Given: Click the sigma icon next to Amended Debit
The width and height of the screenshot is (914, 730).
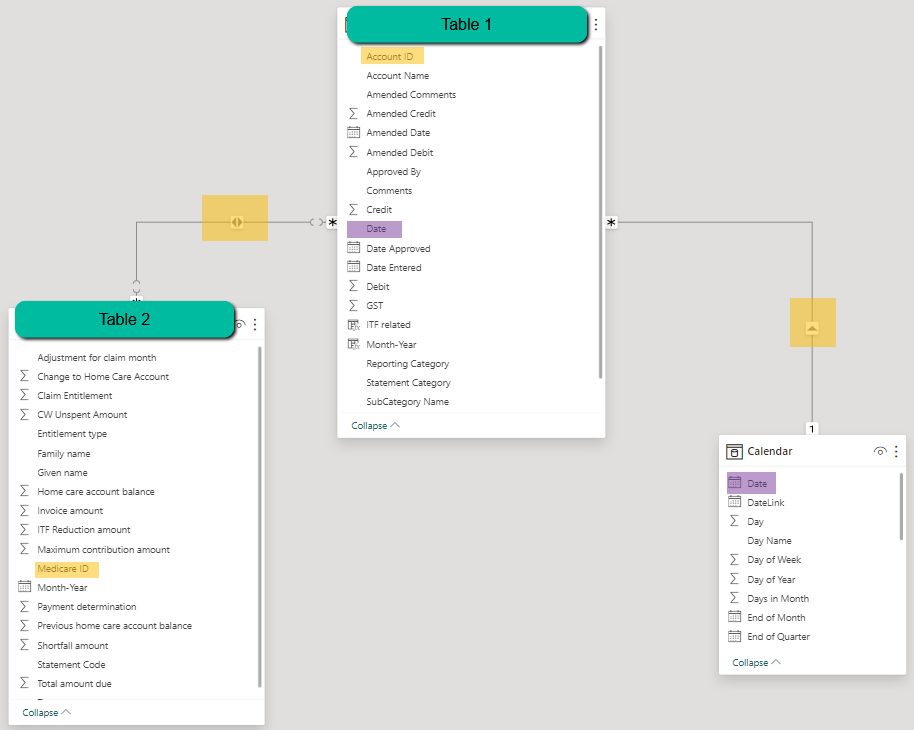Looking at the screenshot, I should [353, 152].
